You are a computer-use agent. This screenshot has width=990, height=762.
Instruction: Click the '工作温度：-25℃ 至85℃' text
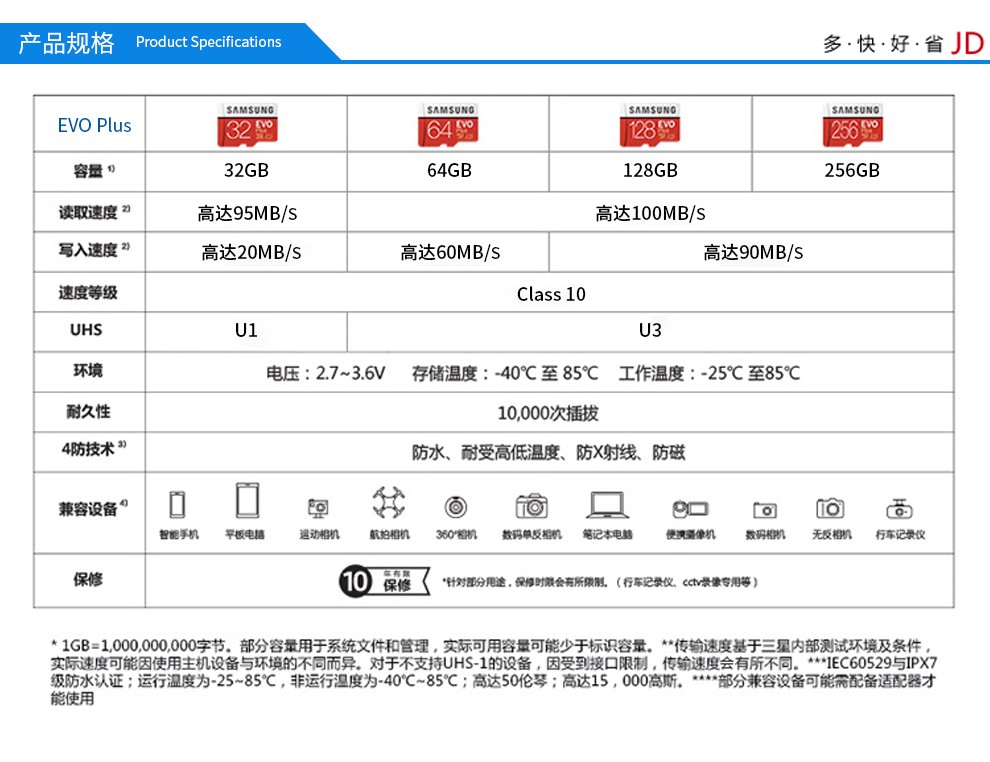click(708, 373)
